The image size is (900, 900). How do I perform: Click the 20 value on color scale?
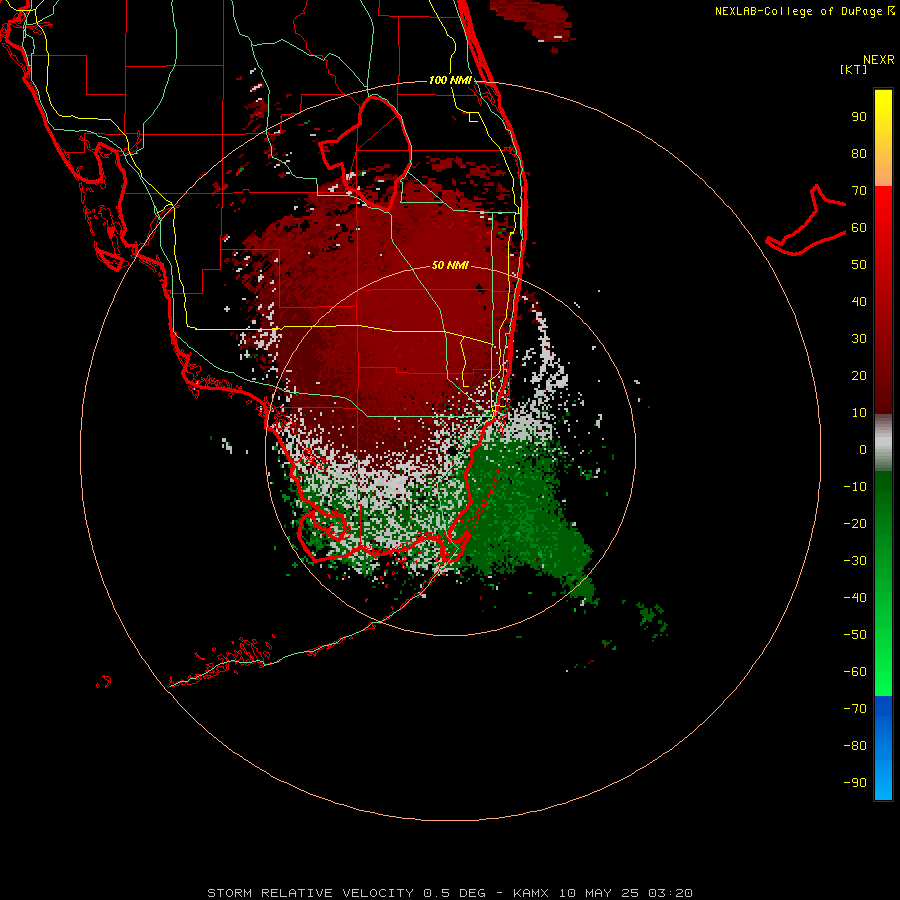coord(859,375)
